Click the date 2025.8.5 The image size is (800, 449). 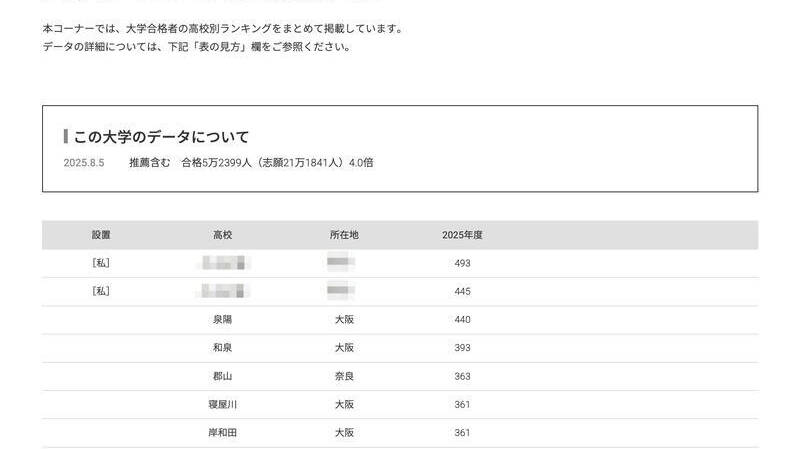click(84, 162)
